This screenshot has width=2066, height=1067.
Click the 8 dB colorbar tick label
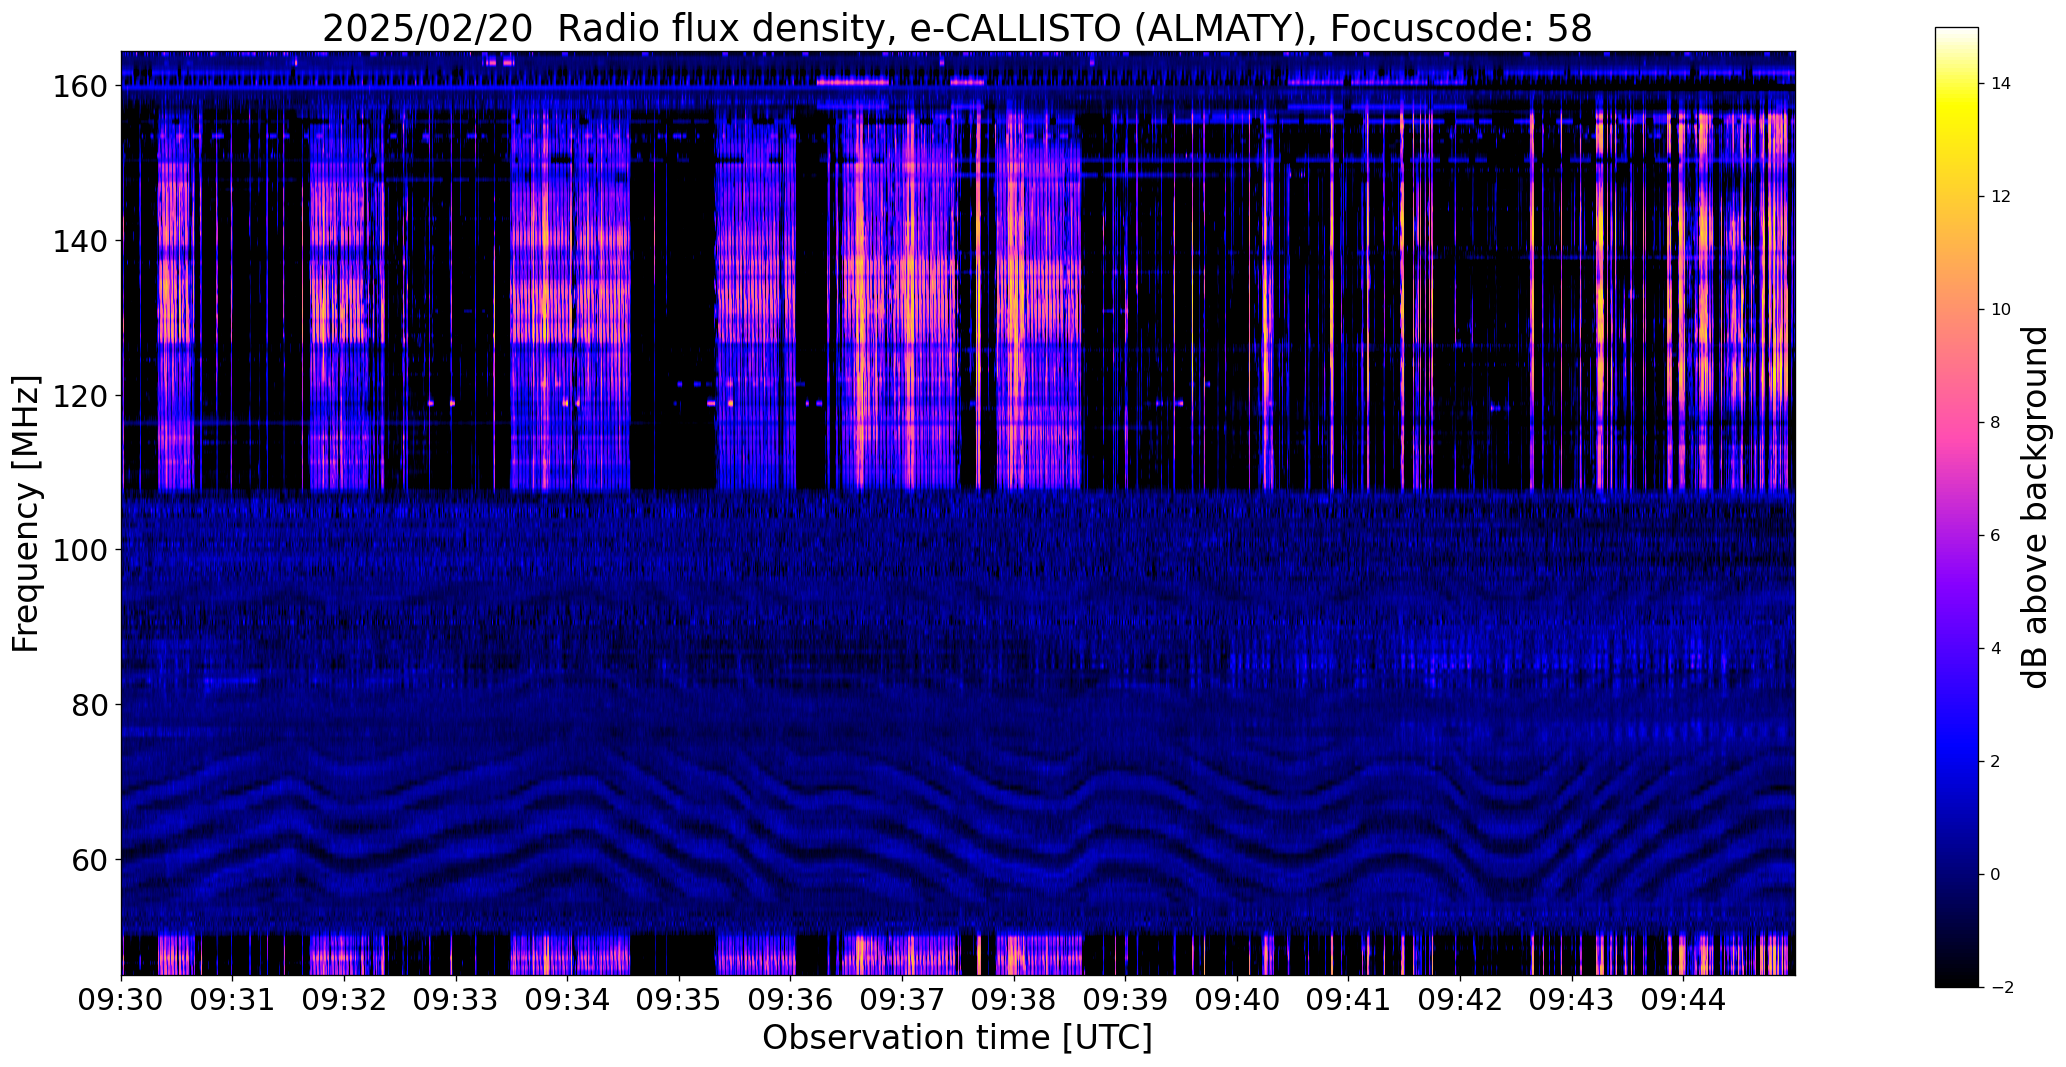click(x=1995, y=423)
